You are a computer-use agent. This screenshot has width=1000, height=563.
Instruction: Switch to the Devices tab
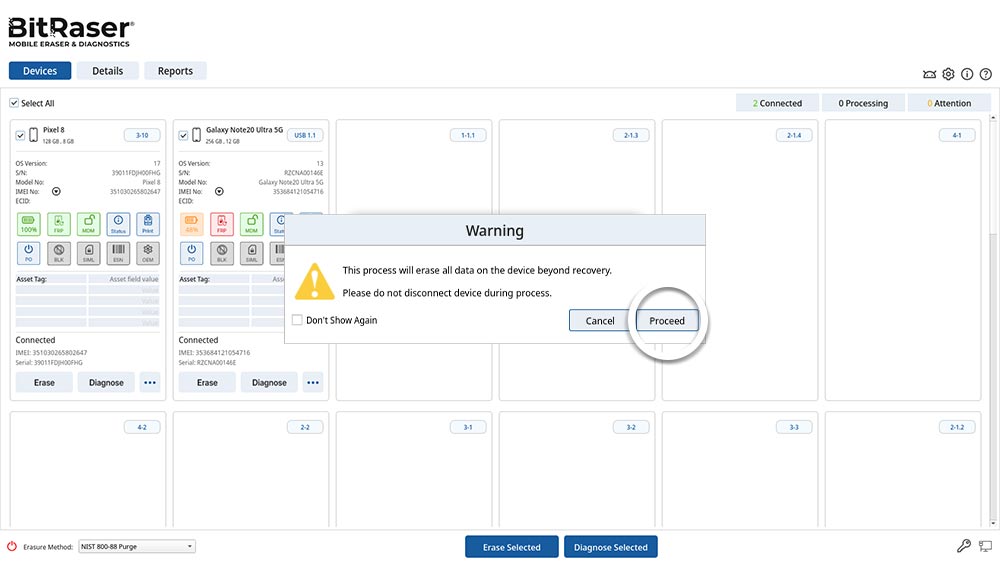[40, 71]
